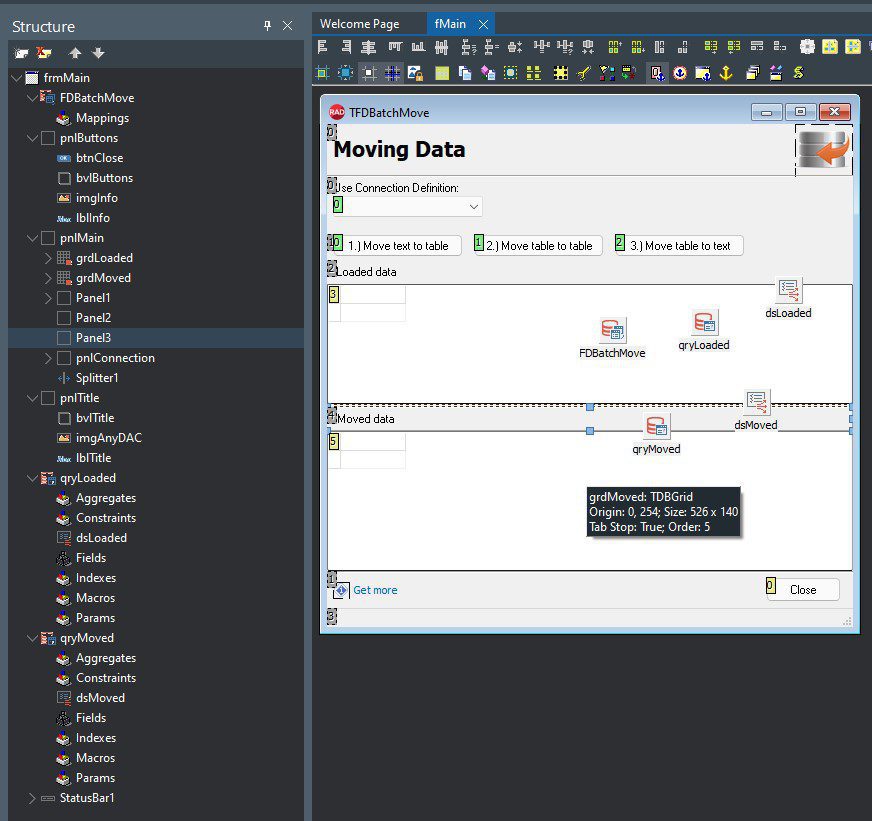Click the '3.) Move table to text' button
The height and width of the screenshot is (821, 872).
679,246
